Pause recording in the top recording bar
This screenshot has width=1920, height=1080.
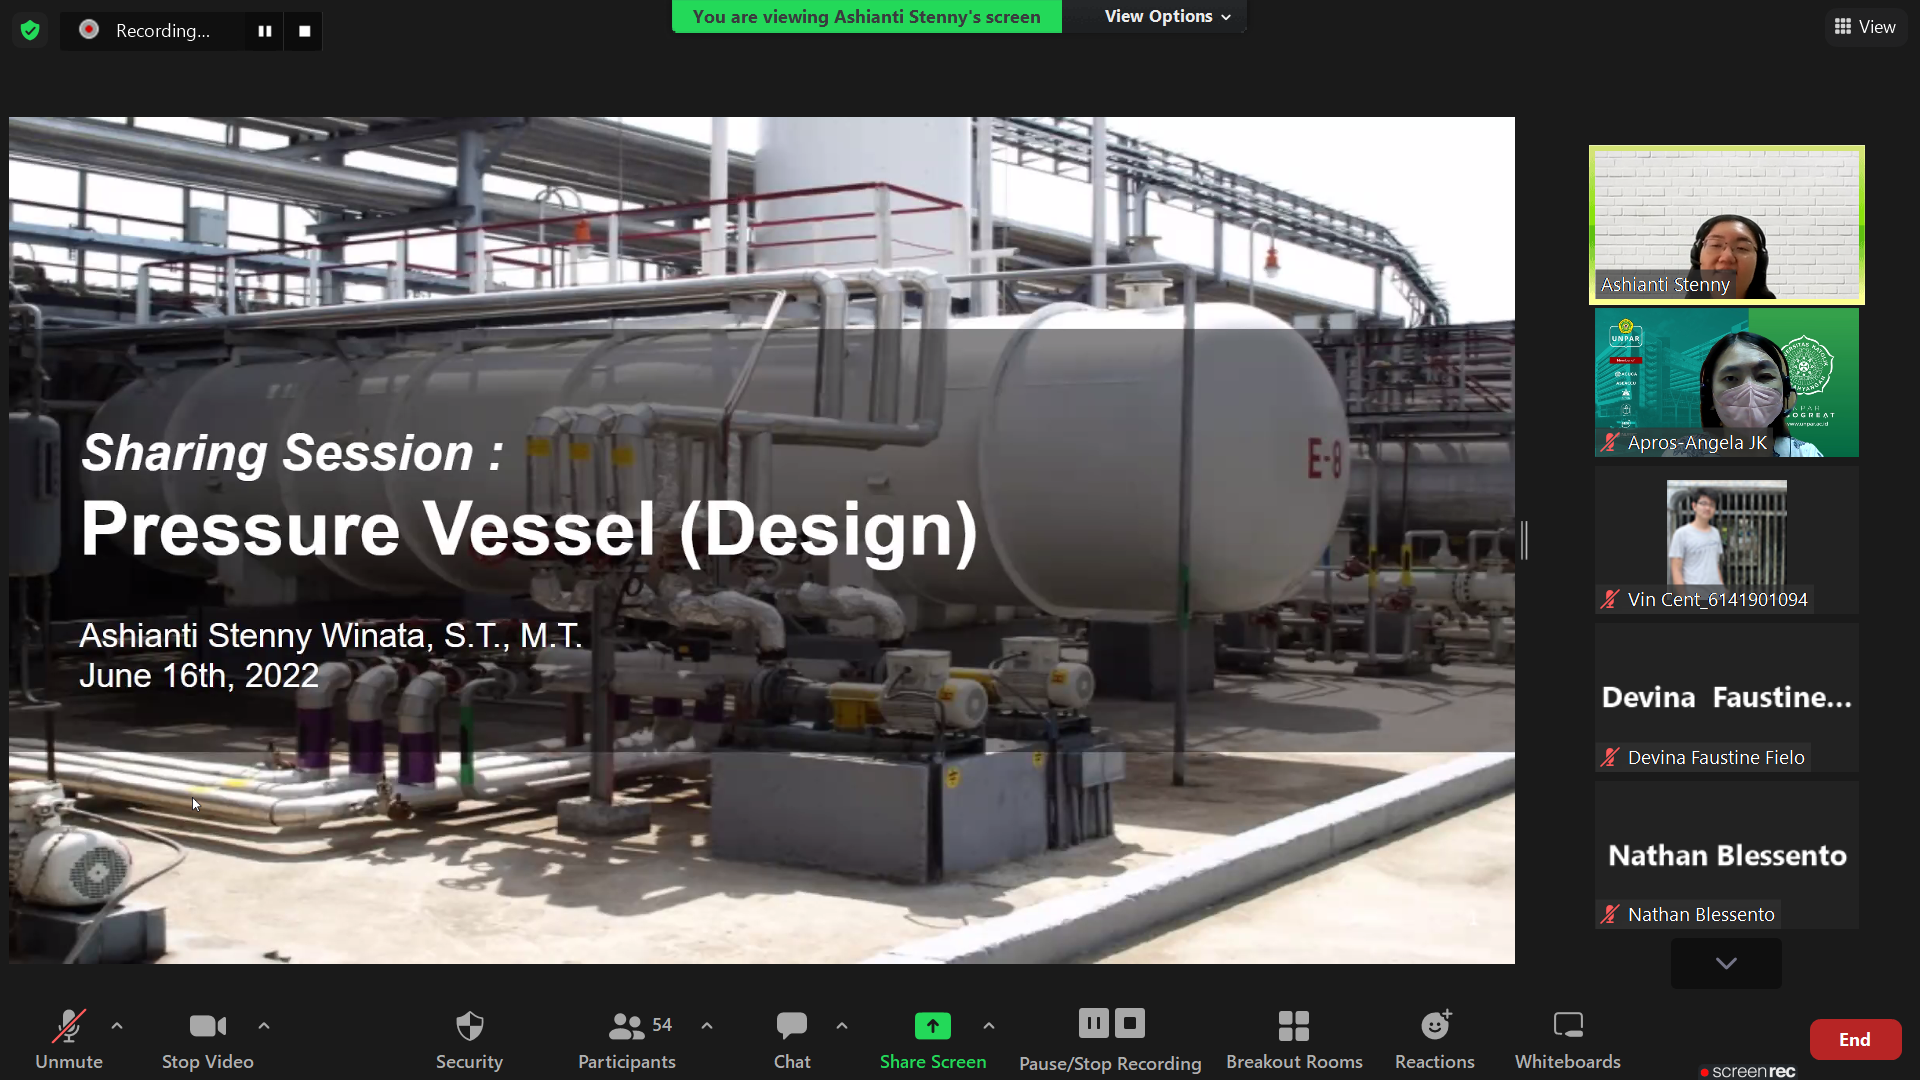265,31
